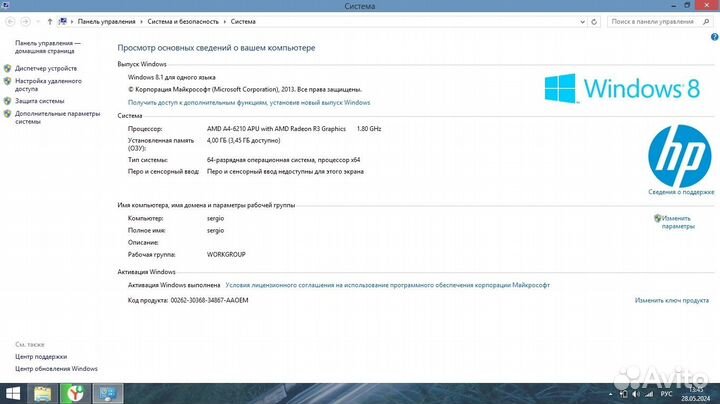Screen dimensions: 720x404
Task: Open File Explorer from the taskbar
Action: tap(44, 393)
